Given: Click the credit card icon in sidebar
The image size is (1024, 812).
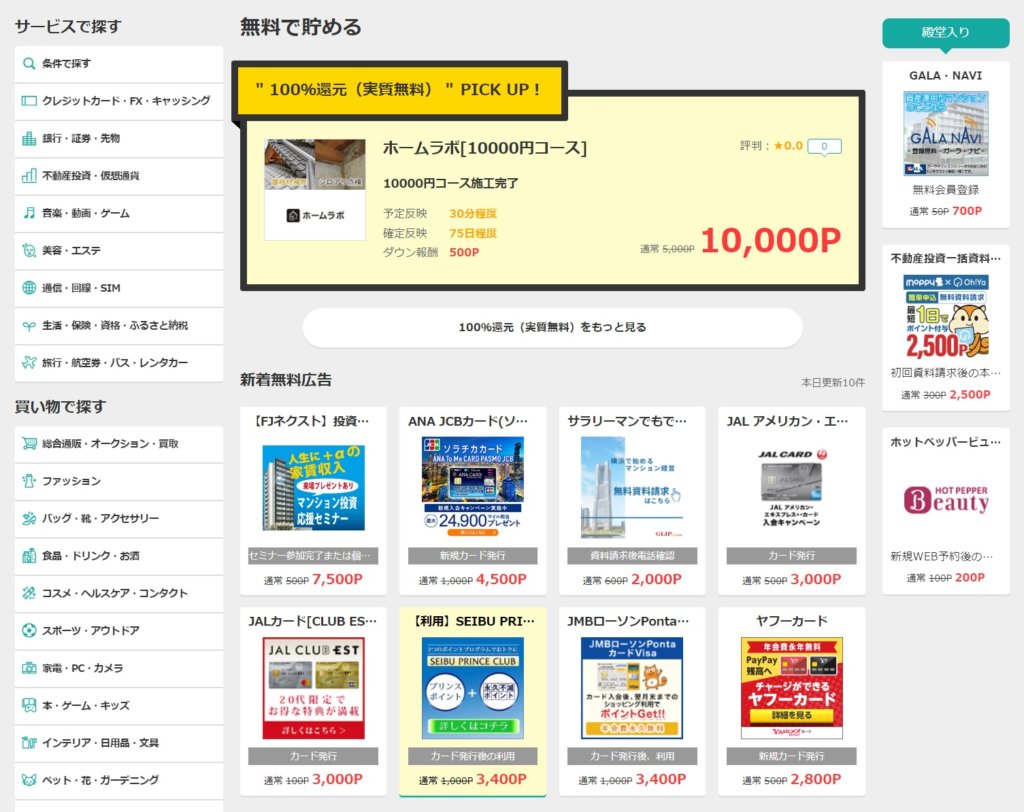Looking at the screenshot, I should (29, 101).
